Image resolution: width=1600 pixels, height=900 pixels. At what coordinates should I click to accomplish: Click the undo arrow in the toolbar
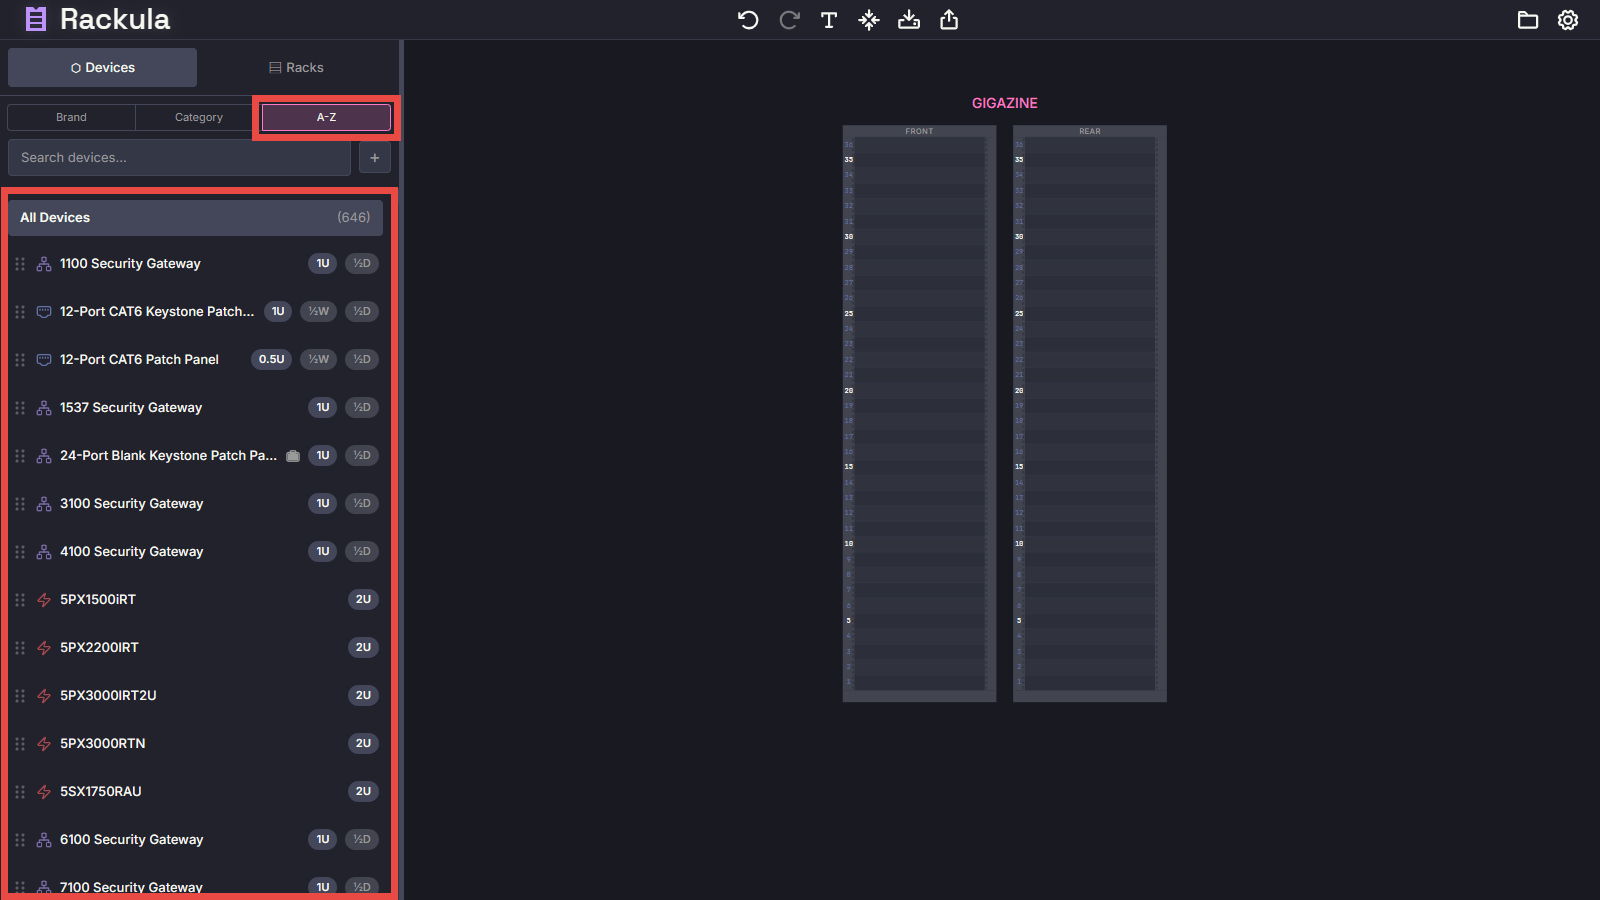click(x=748, y=20)
